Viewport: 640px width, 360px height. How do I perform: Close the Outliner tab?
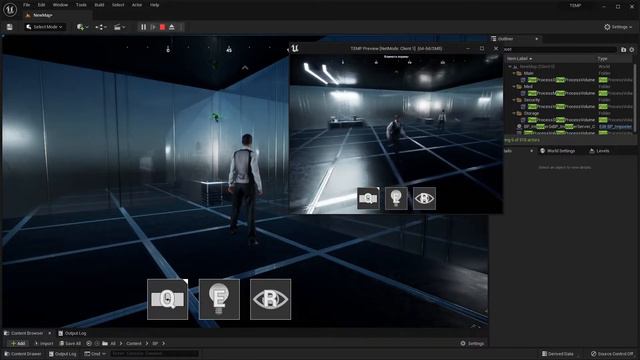[x=537, y=39]
